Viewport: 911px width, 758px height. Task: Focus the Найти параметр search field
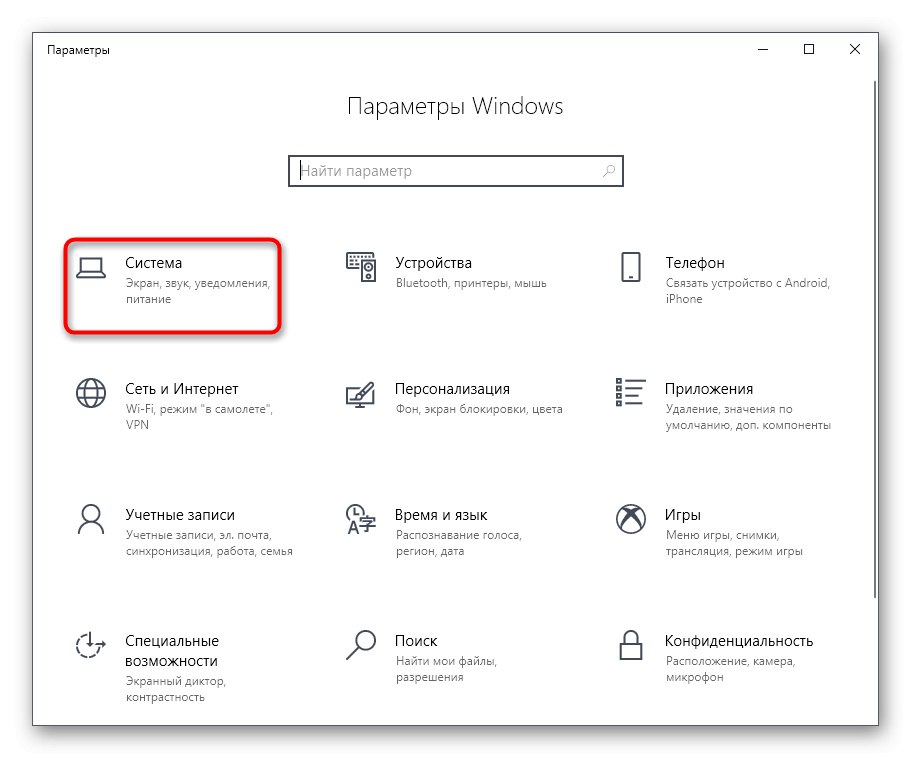(x=456, y=171)
